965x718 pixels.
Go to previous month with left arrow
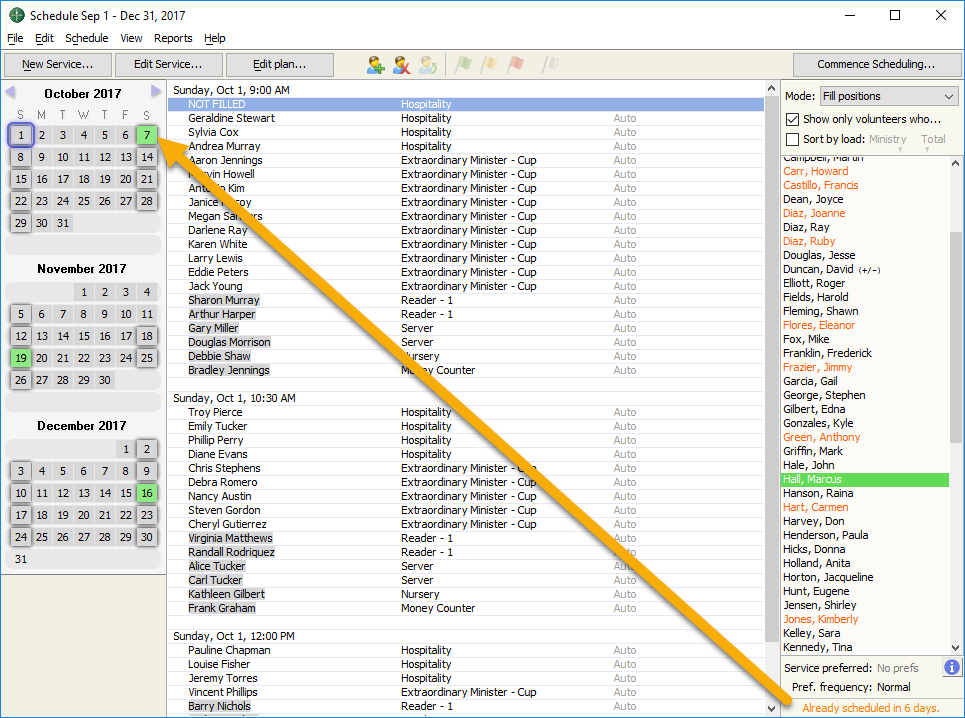pos(10,93)
